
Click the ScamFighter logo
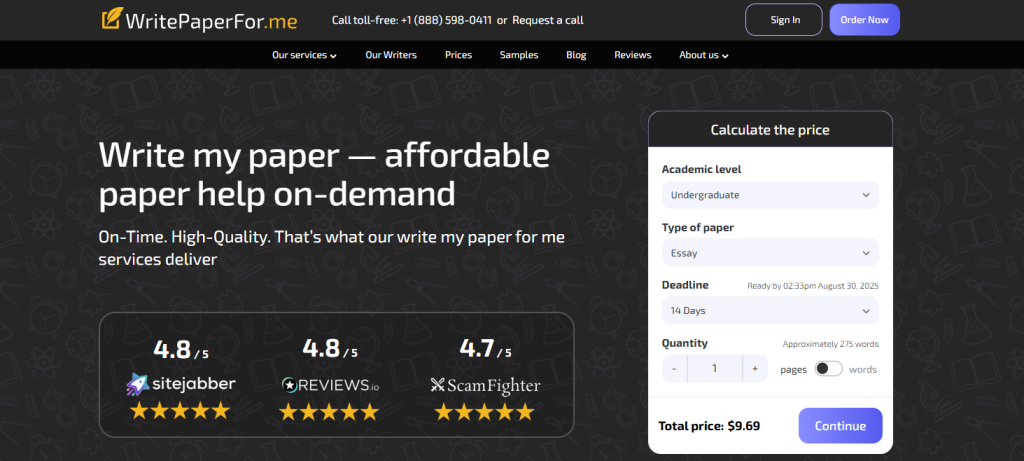pyautogui.click(x=485, y=385)
